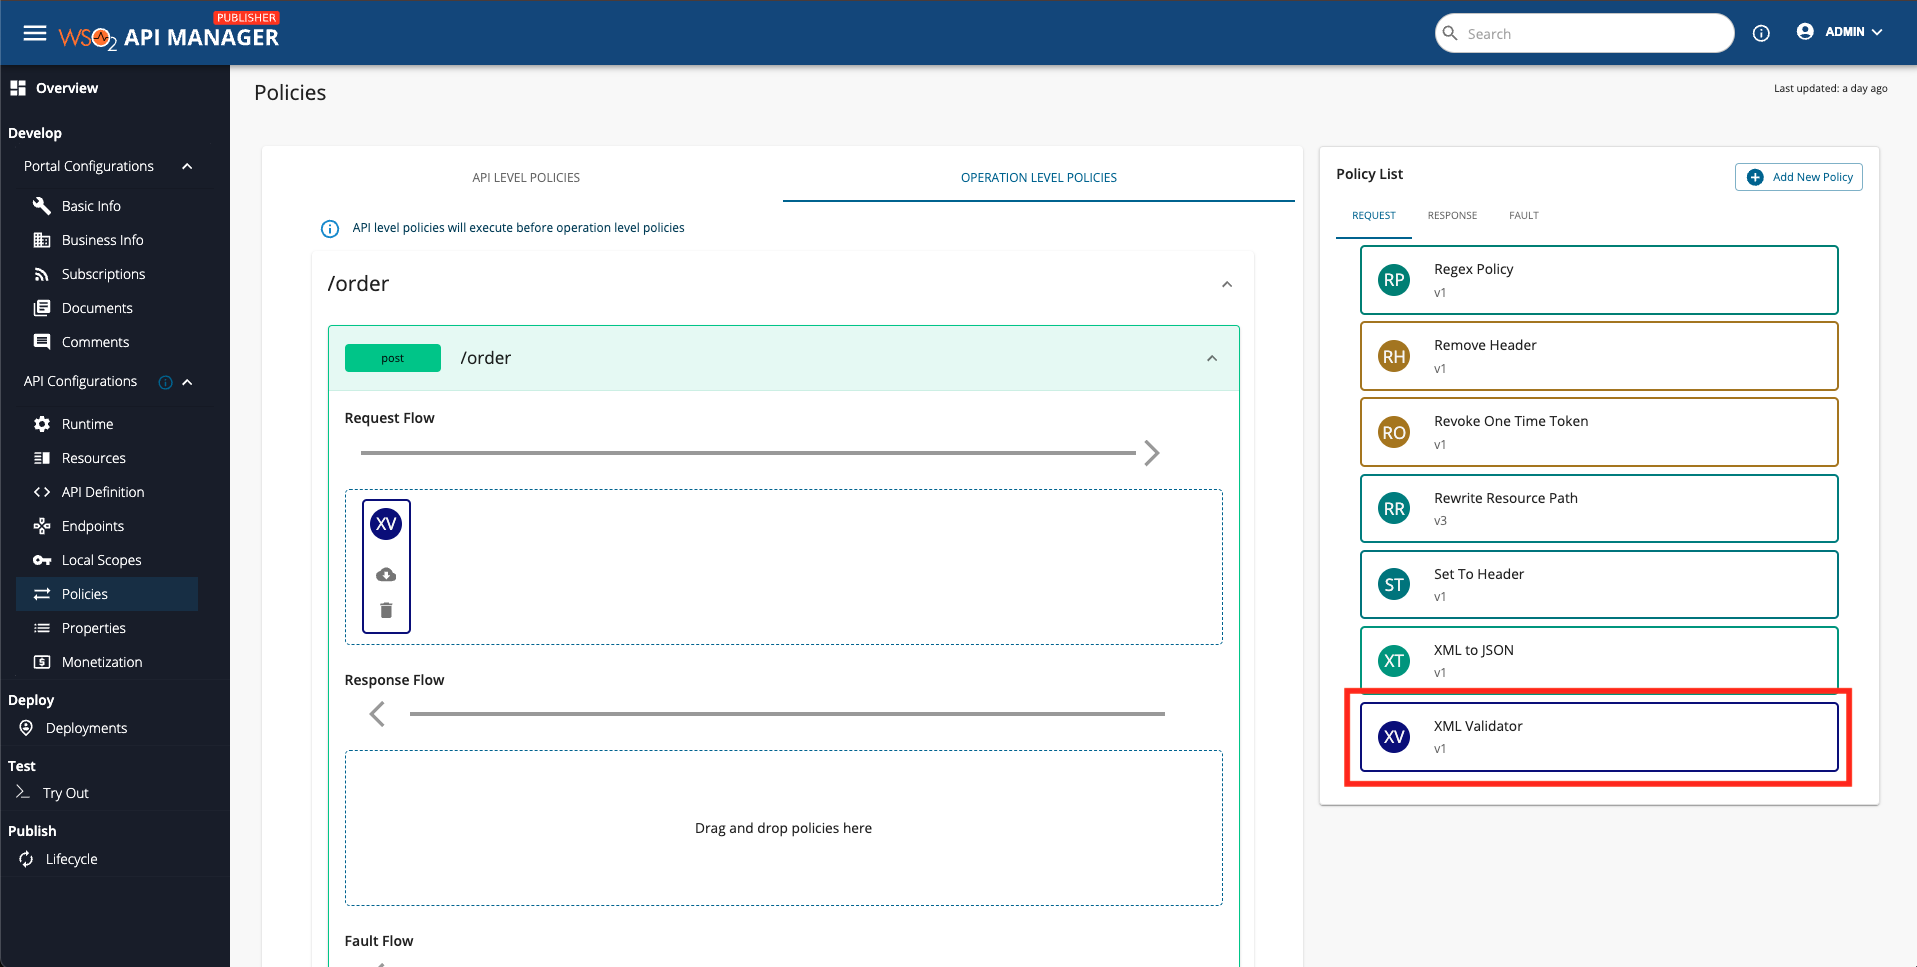Select the Regex Policy card
The height and width of the screenshot is (967, 1917).
[x=1598, y=280]
